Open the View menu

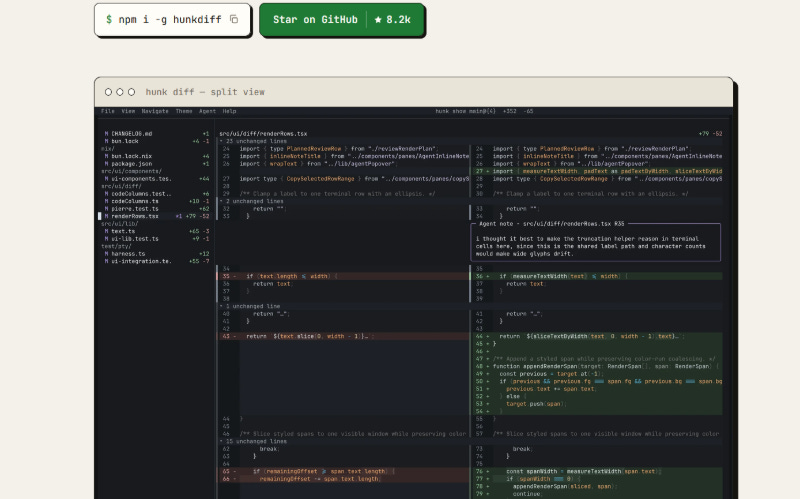[128, 111]
